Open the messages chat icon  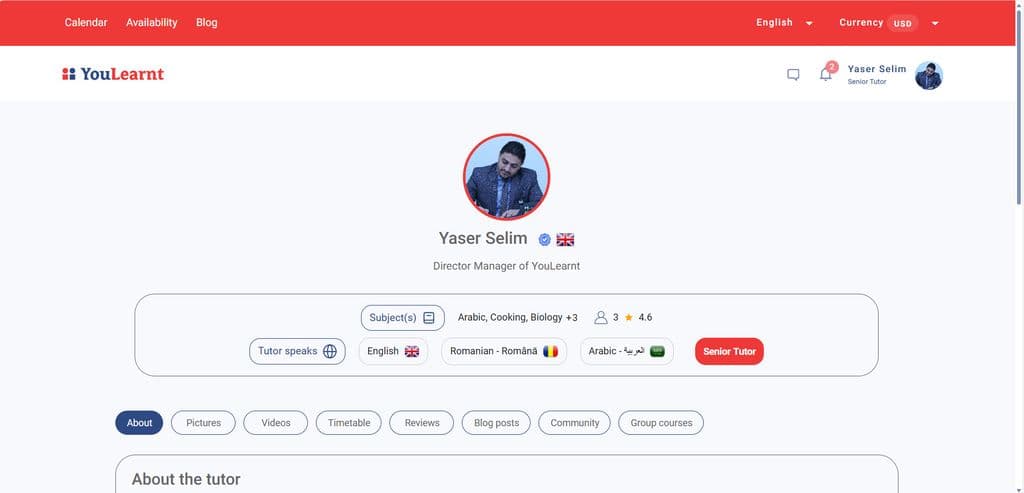point(793,74)
